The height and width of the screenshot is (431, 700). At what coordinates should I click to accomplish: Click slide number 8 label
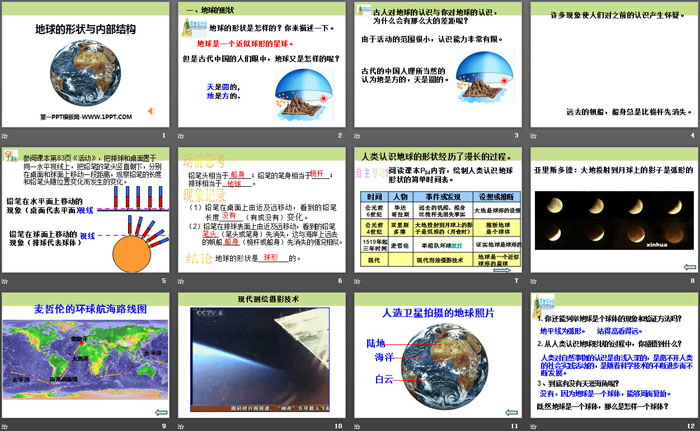693,280
